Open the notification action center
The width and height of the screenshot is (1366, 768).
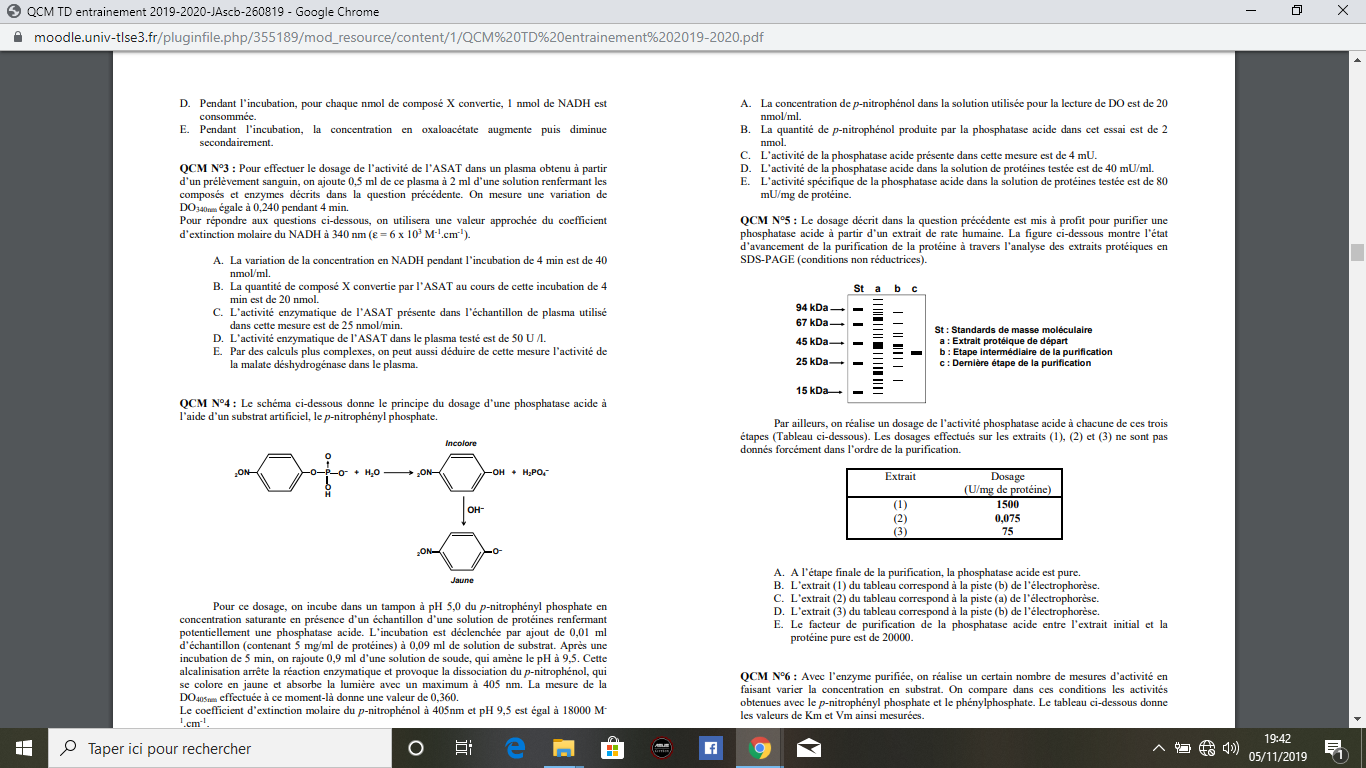(1332, 748)
